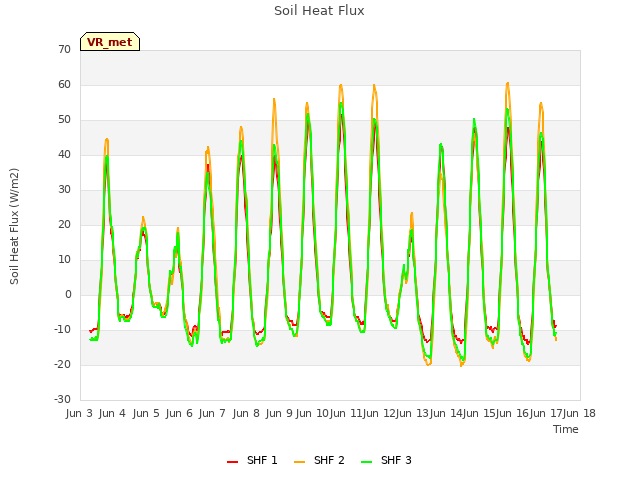The height and width of the screenshot is (480, 640).
Task: Click the Jun 8 x-axis tick label
Action: click(246, 413)
